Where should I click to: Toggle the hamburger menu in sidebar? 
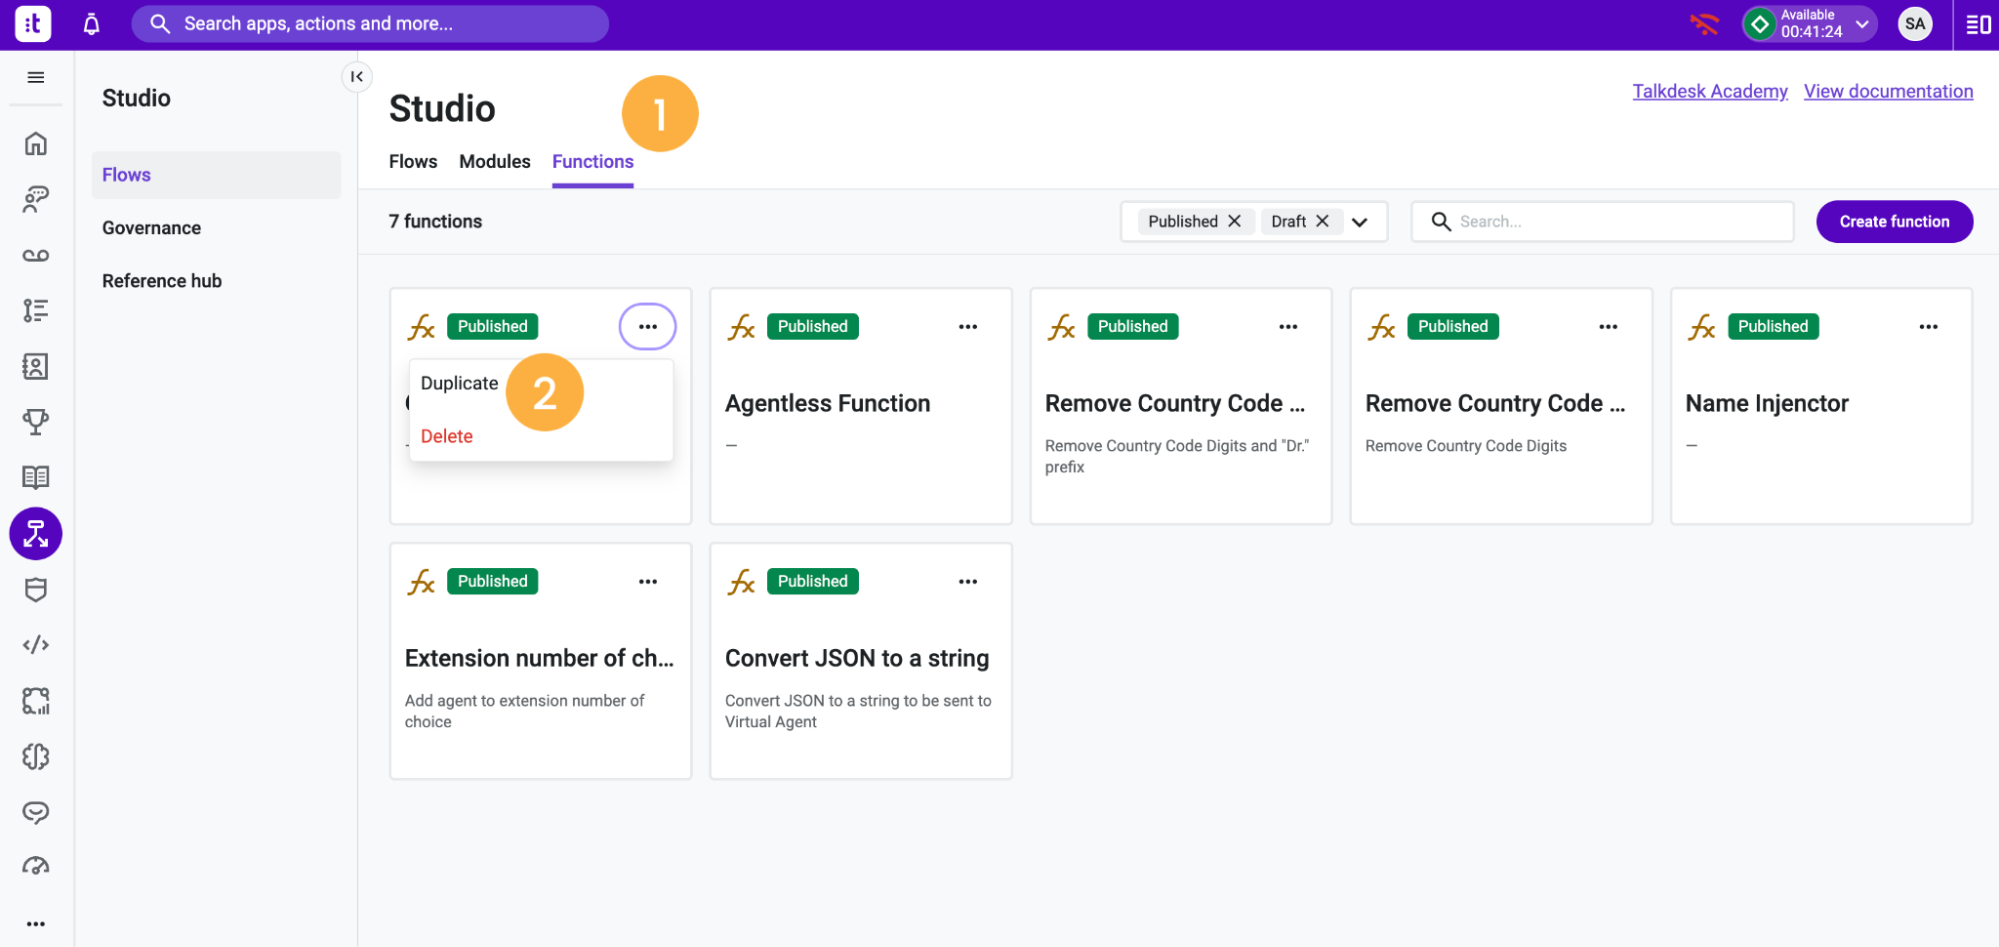pyautogui.click(x=36, y=78)
